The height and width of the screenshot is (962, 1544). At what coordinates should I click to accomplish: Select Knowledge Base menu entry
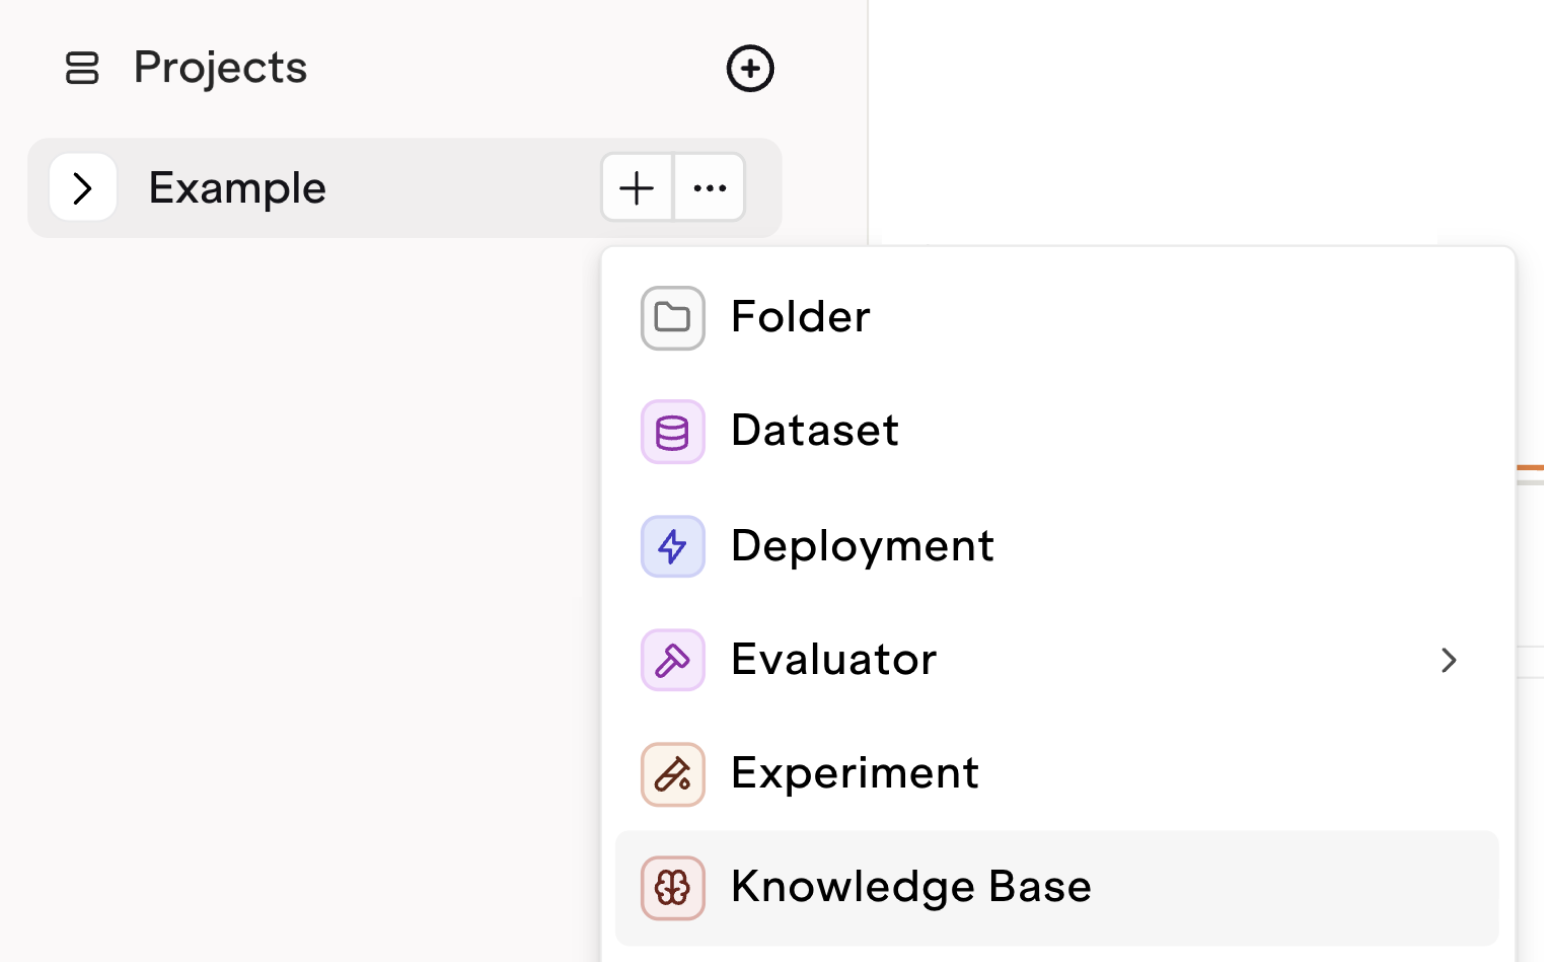coord(910,887)
